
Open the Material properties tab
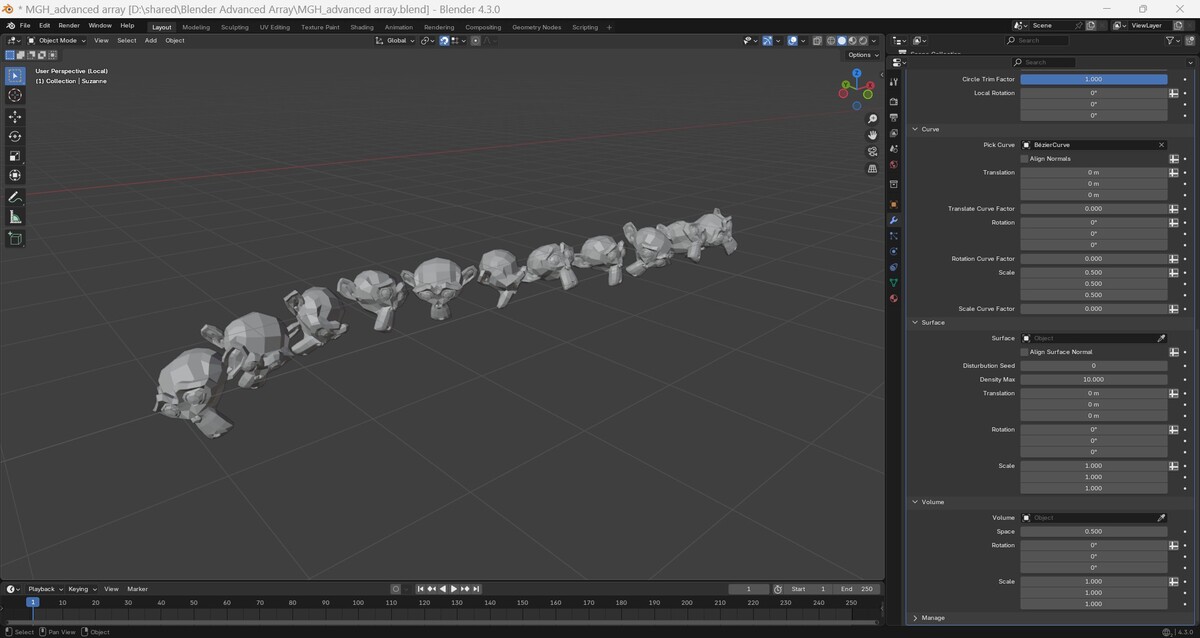pyautogui.click(x=894, y=298)
